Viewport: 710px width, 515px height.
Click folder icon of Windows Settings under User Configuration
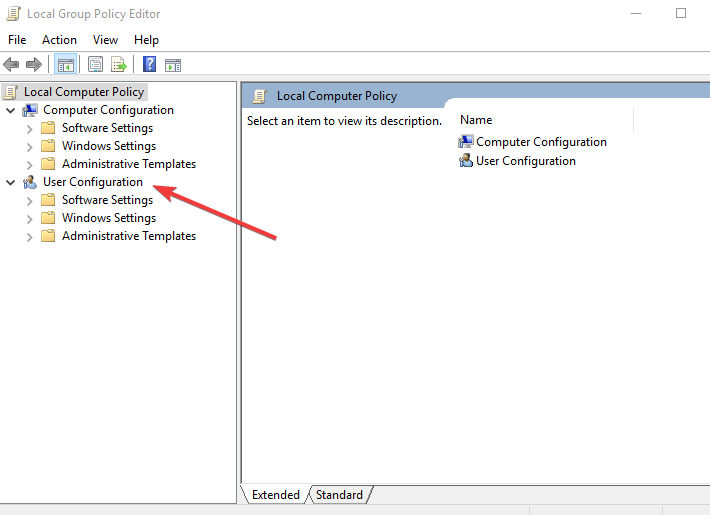[x=48, y=218]
